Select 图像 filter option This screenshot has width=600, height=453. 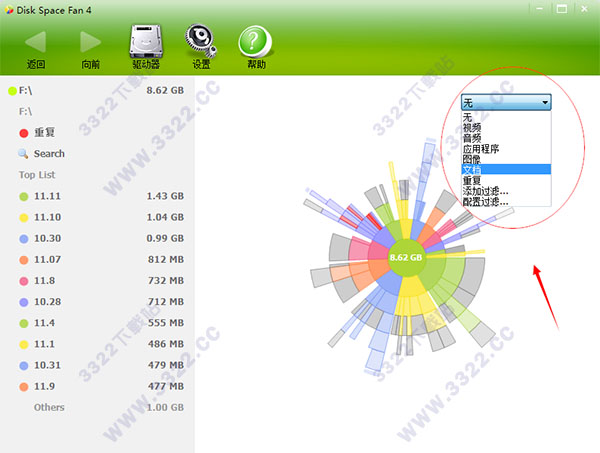coord(506,159)
